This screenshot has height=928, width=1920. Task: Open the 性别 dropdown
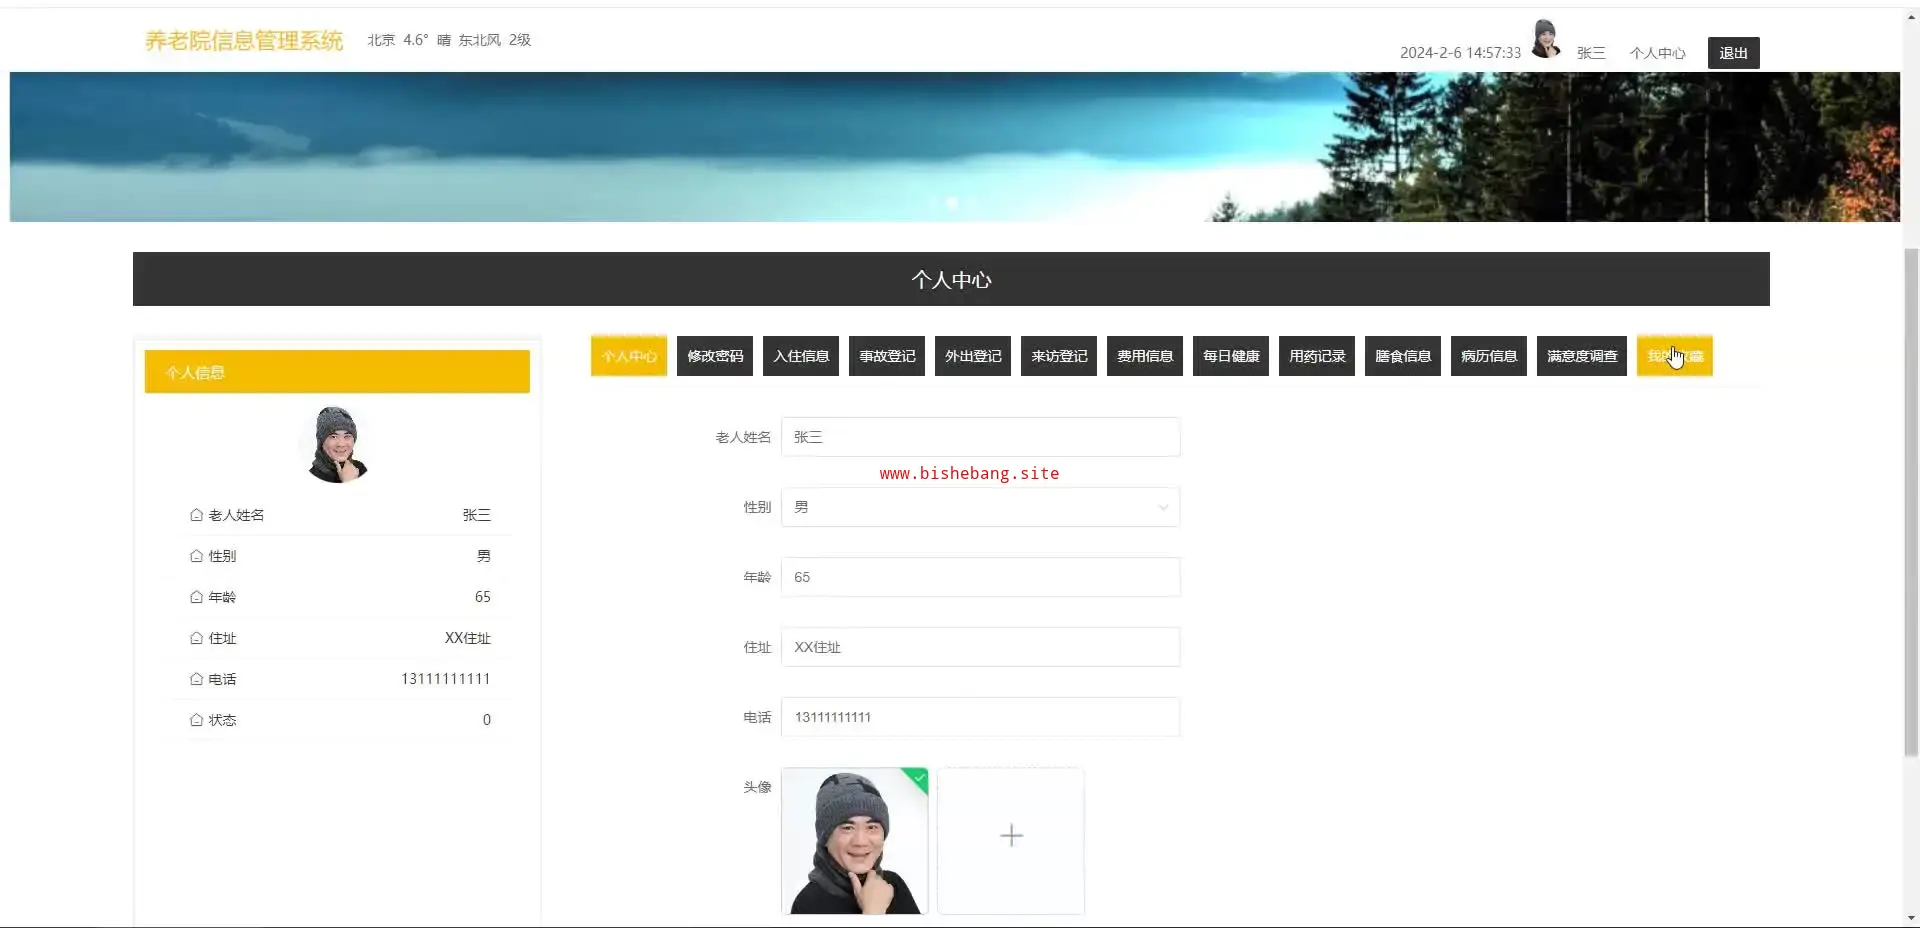click(980, 507)
